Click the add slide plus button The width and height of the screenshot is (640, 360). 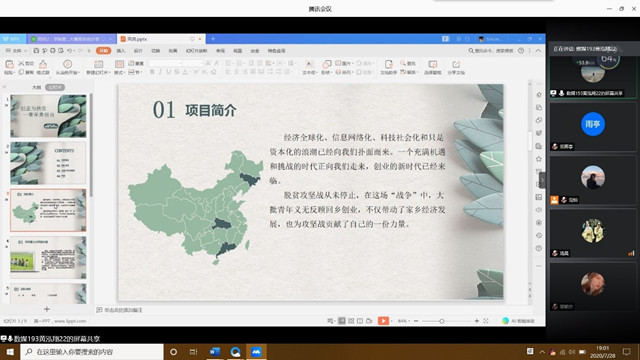(x=47, y=309)
